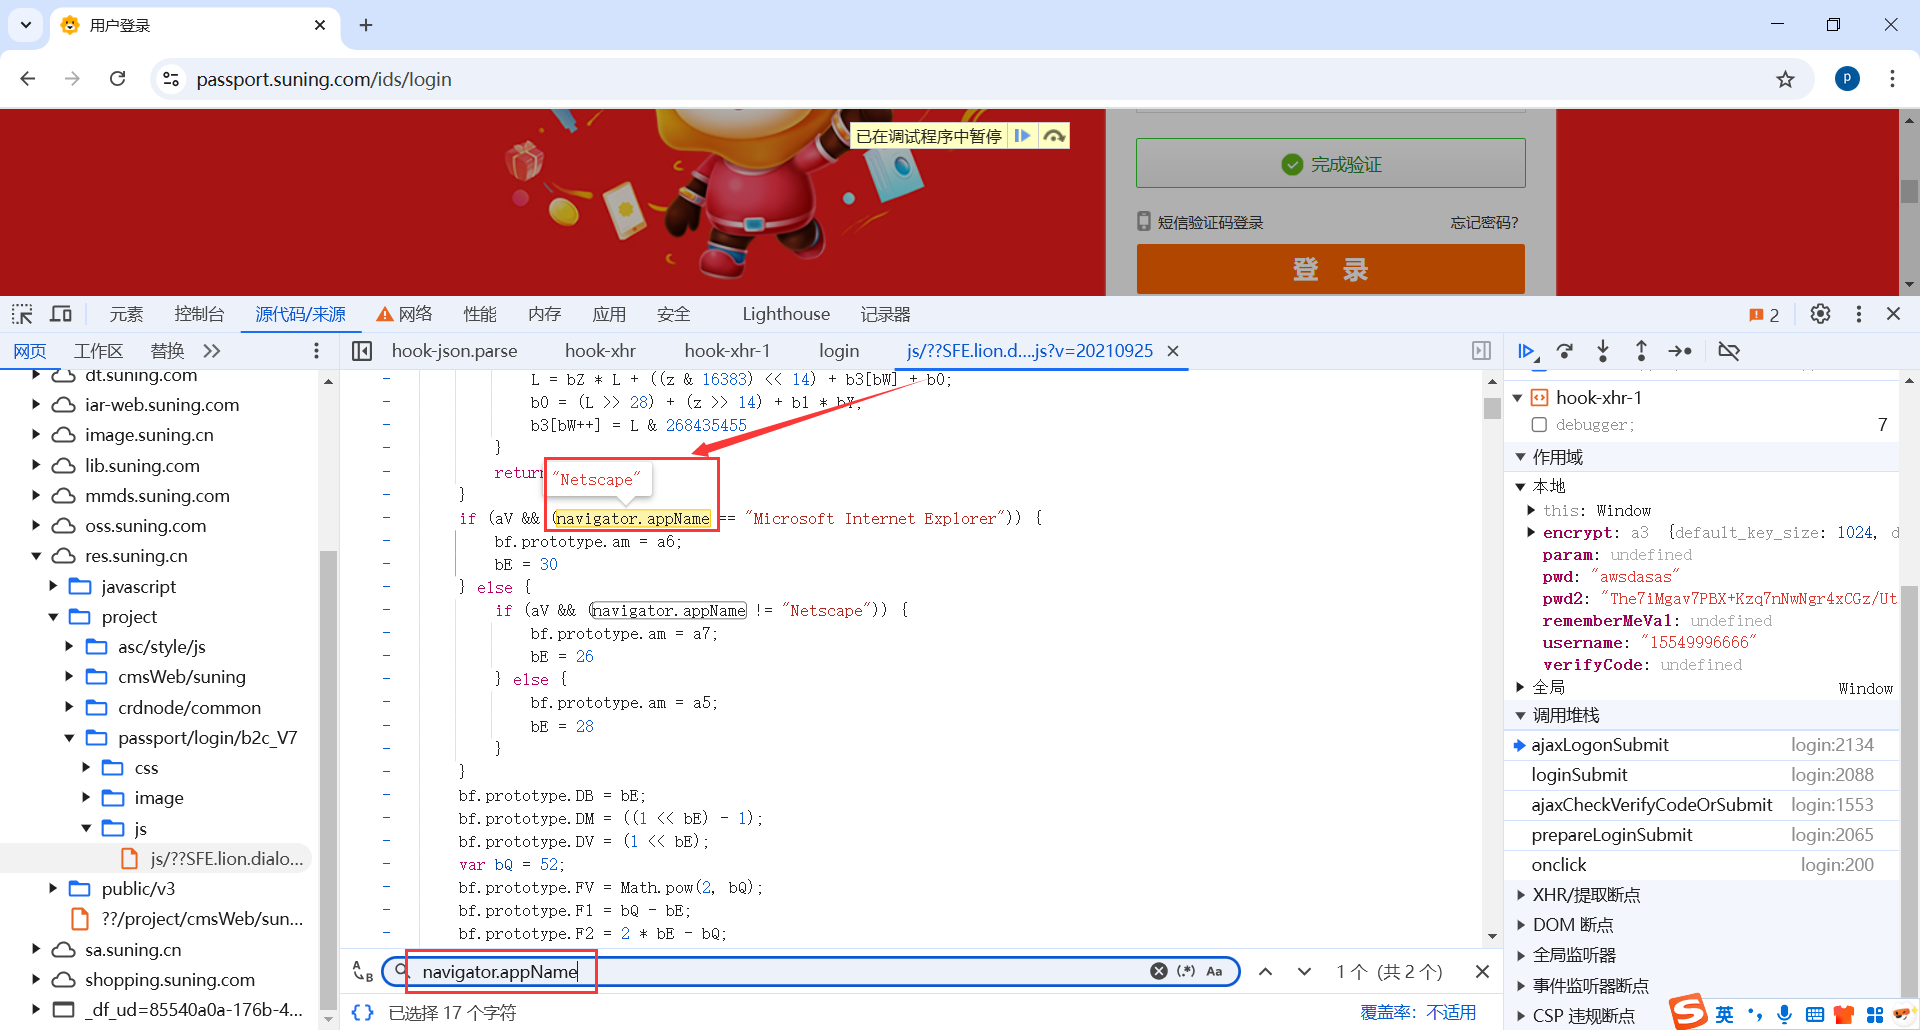Click the single Step icon
Screen dimensions: 1920x1030
[1680, 351]
